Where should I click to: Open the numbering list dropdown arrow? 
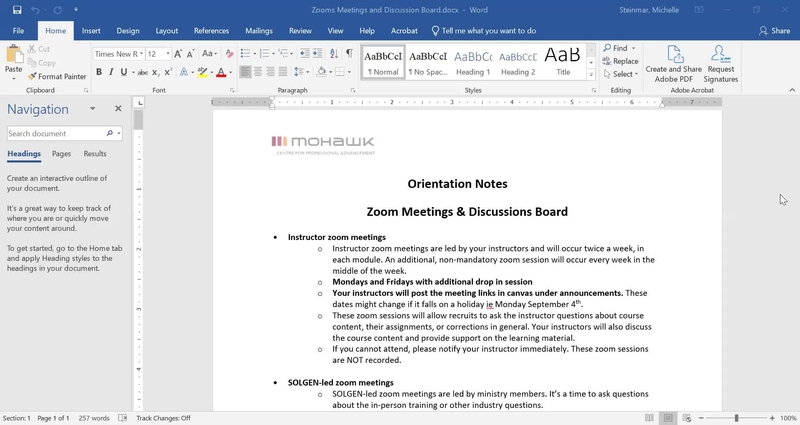pyautogui.click(x=273, y=54)
